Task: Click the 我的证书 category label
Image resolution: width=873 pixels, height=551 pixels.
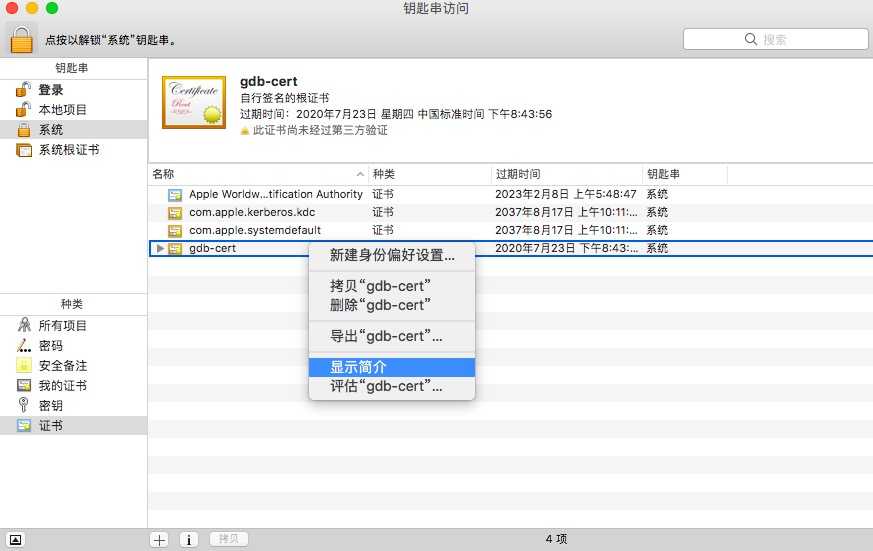Action: point(62,386)
